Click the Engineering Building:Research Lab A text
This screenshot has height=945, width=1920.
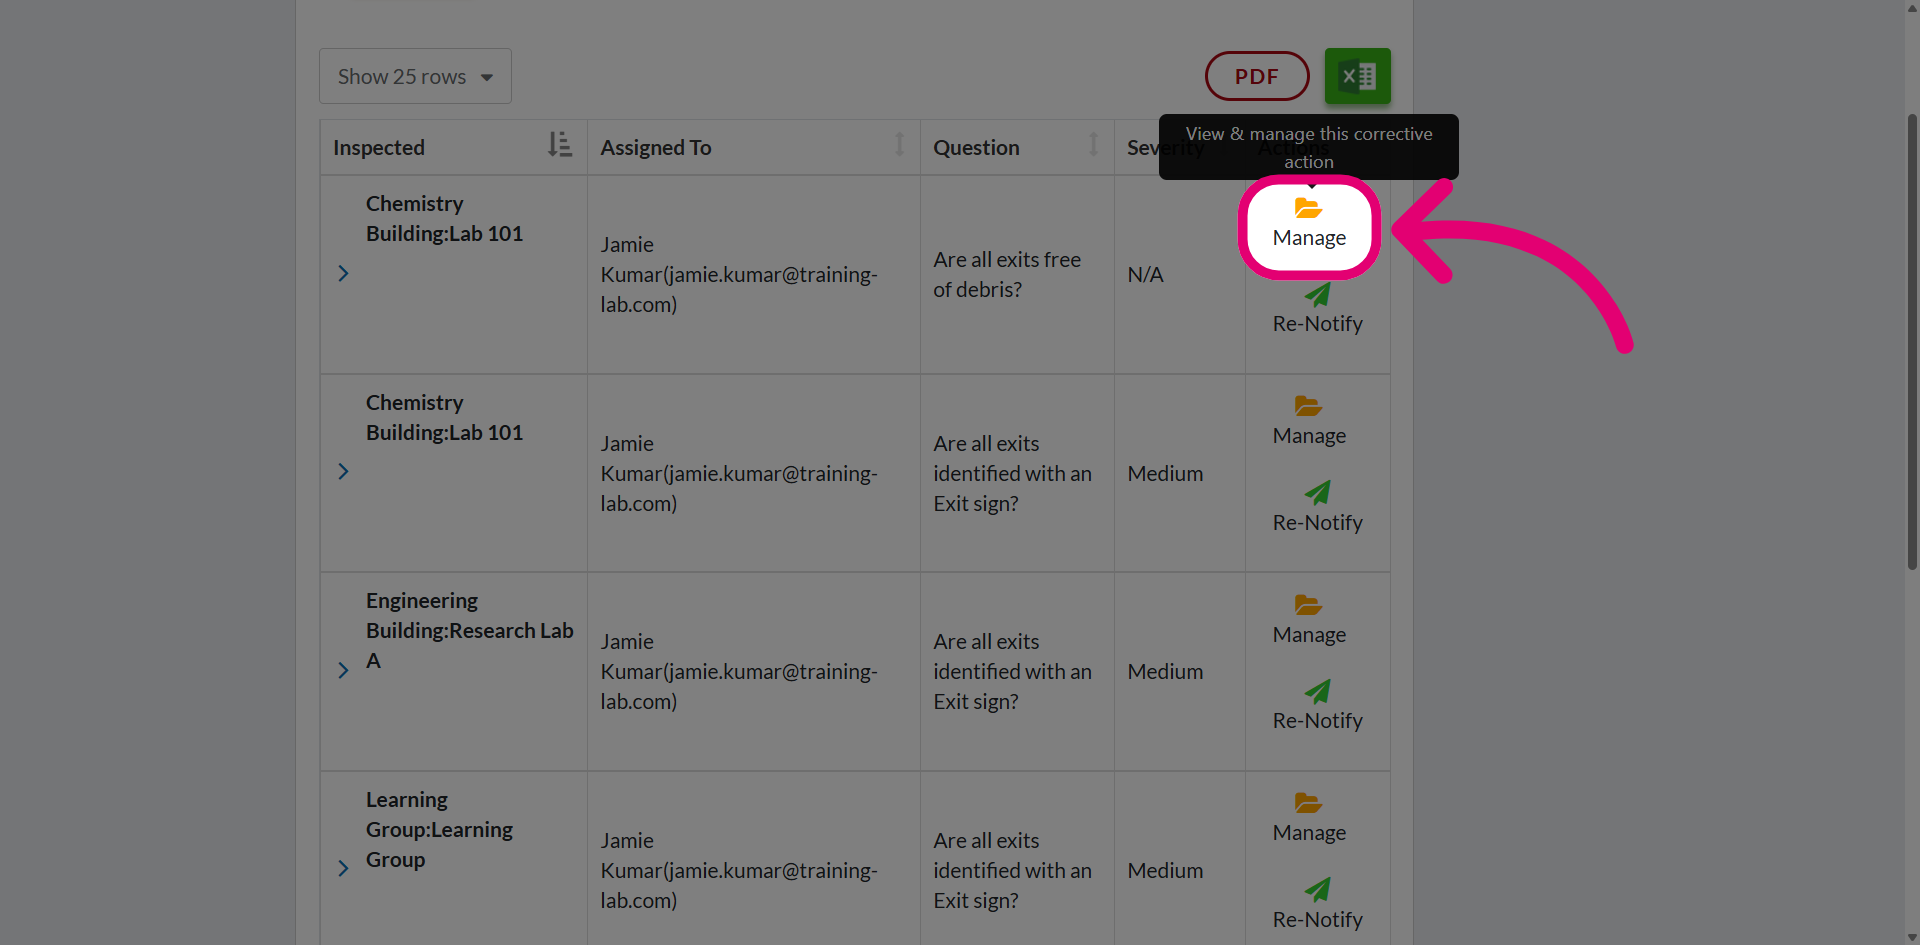(469, 630)
